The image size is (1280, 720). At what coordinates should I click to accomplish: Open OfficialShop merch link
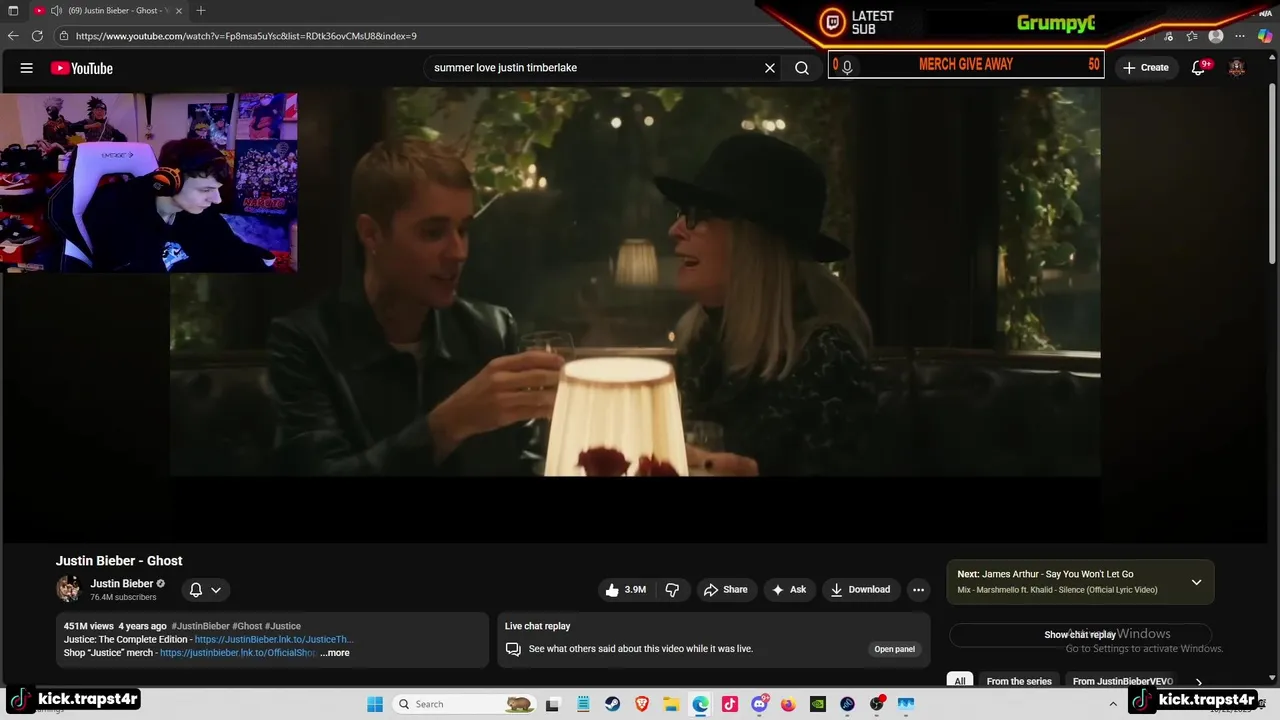[x=238, y=653]
